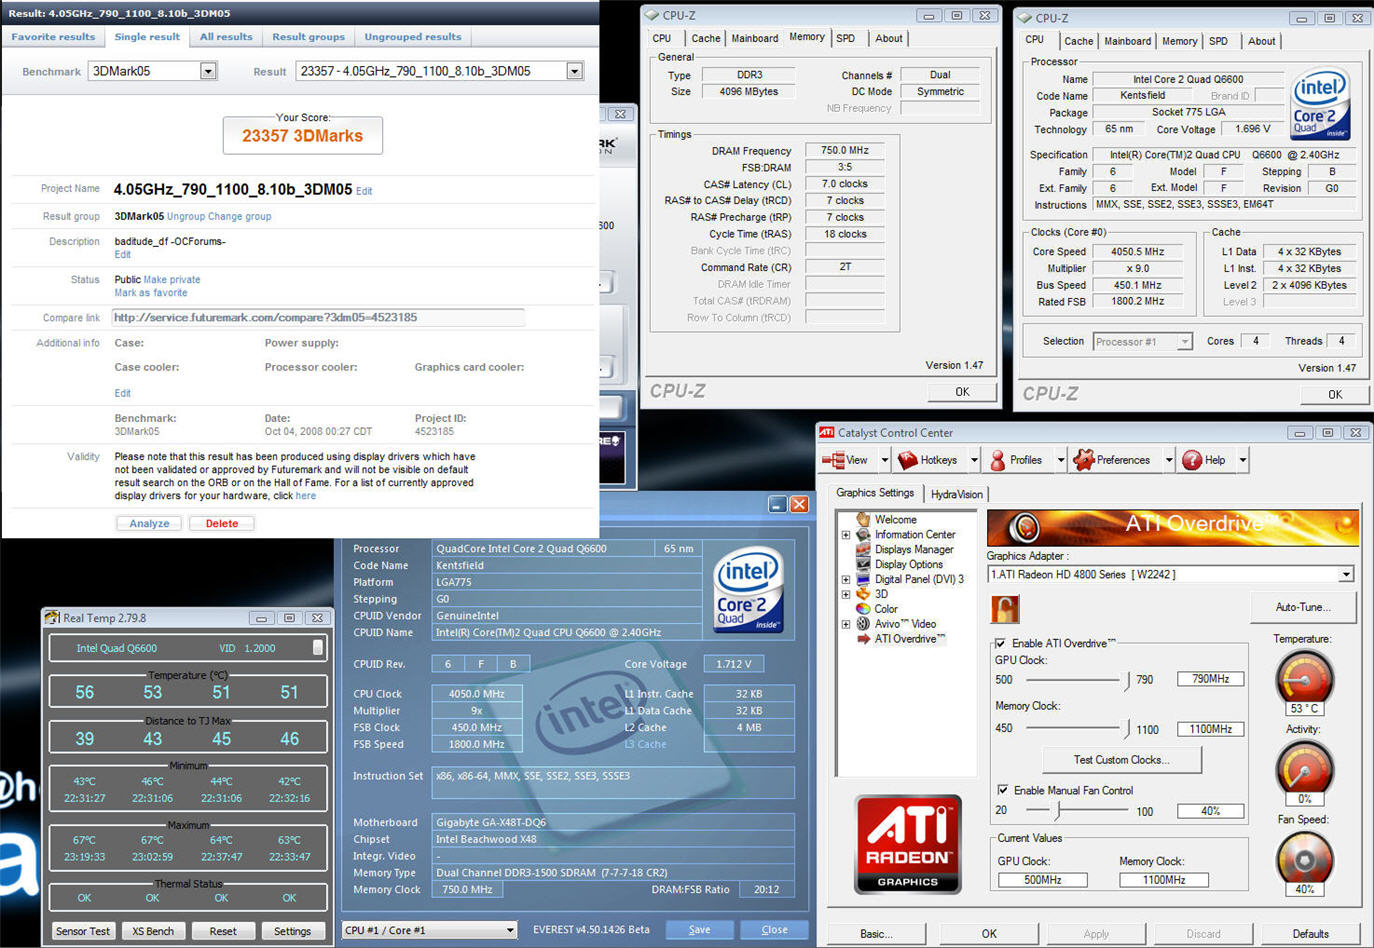The width and height of the screenshot is (1374, 948).
Task: Switch to the HydraVision tab in Catalyst
Action: 956,494
